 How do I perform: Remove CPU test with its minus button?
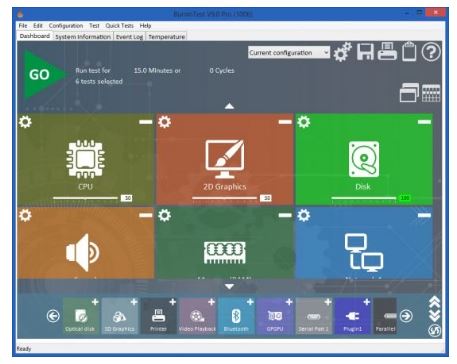click(x=146, y=122)
